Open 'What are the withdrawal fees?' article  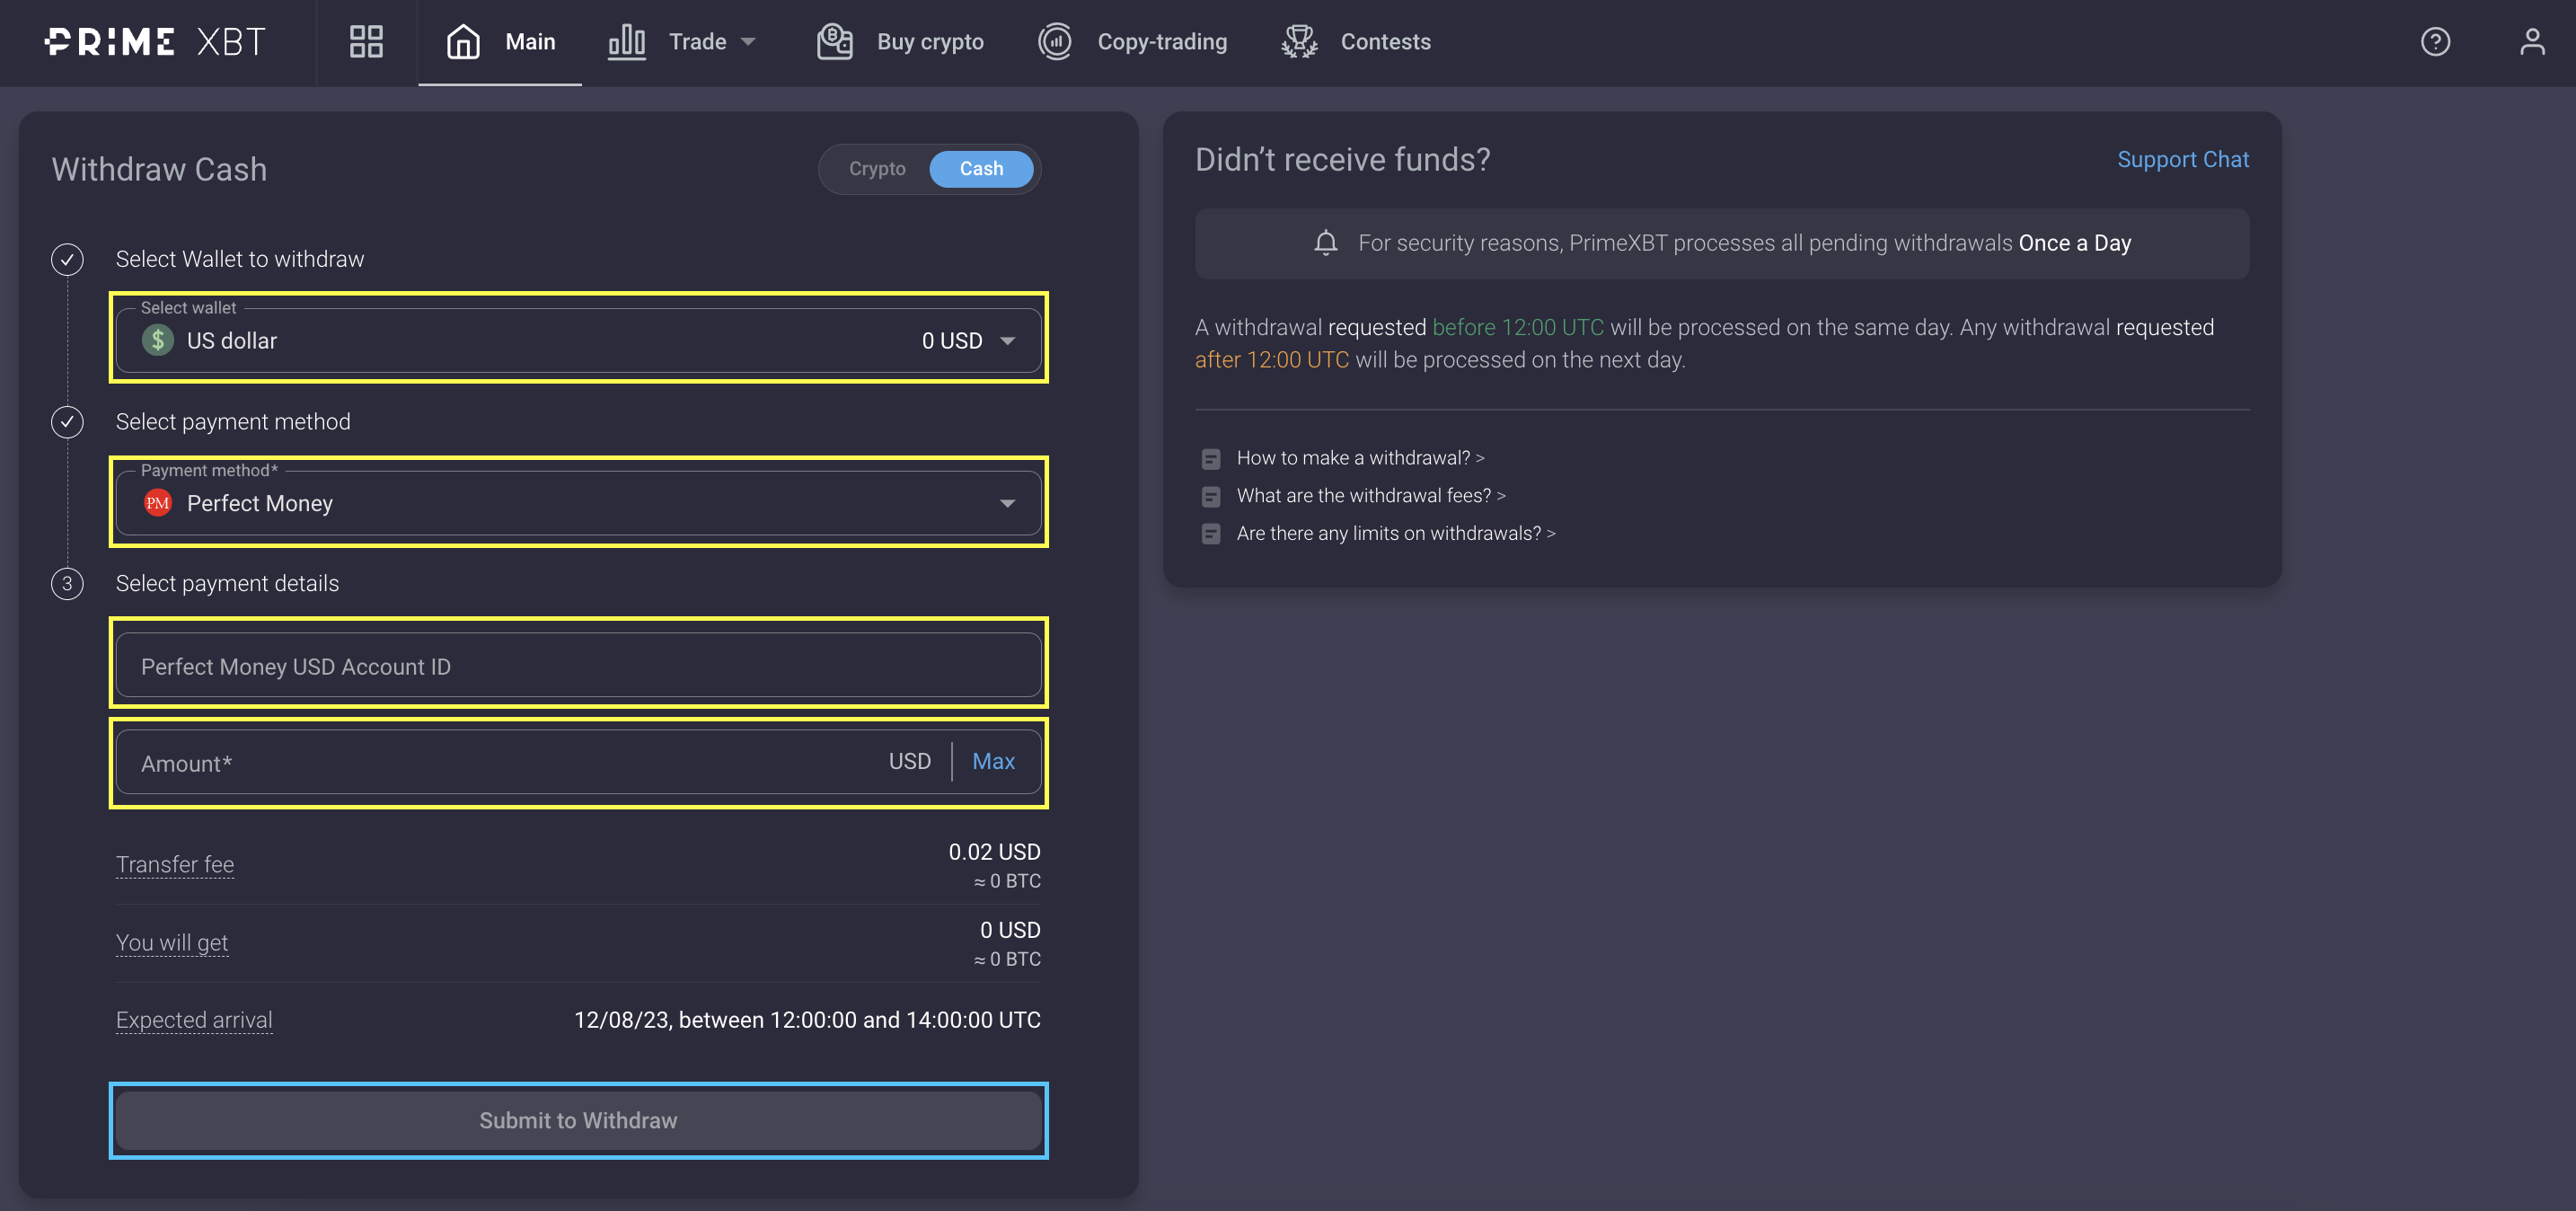coord(1369,496)
